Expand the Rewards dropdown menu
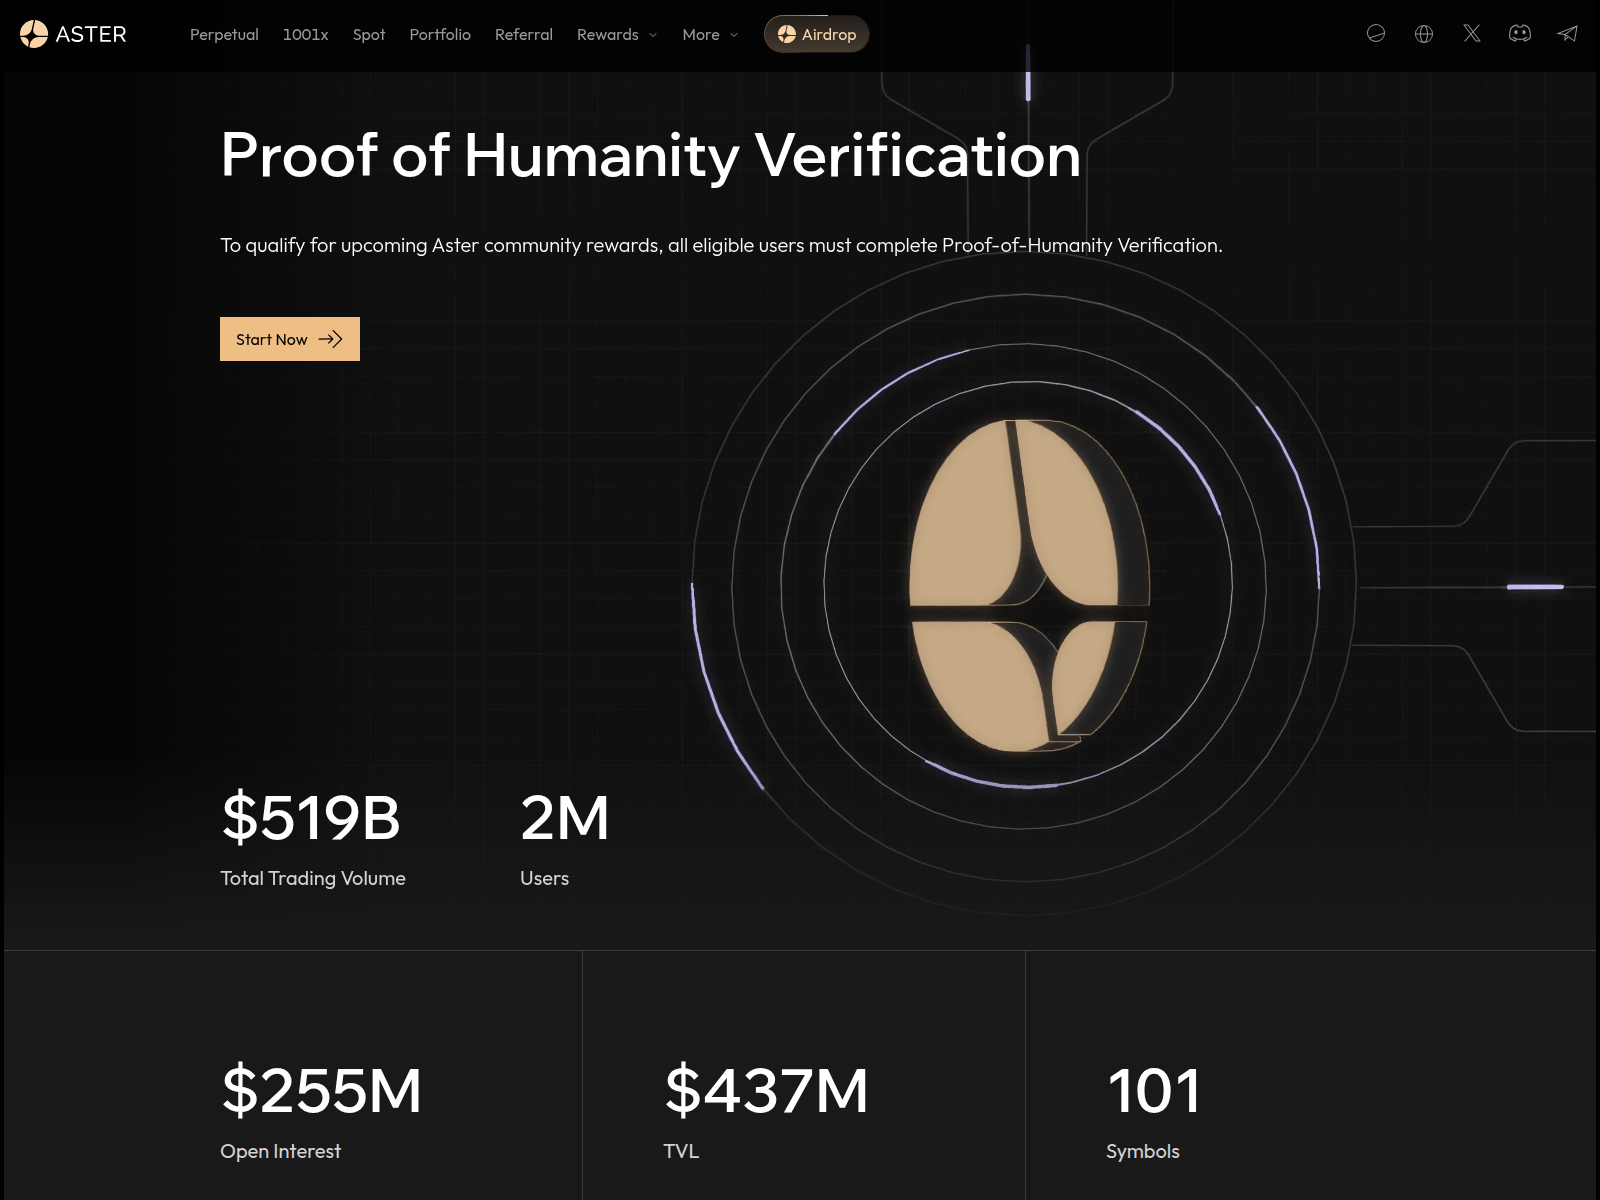1600x1200 pixels. click(x=617, y=34)
